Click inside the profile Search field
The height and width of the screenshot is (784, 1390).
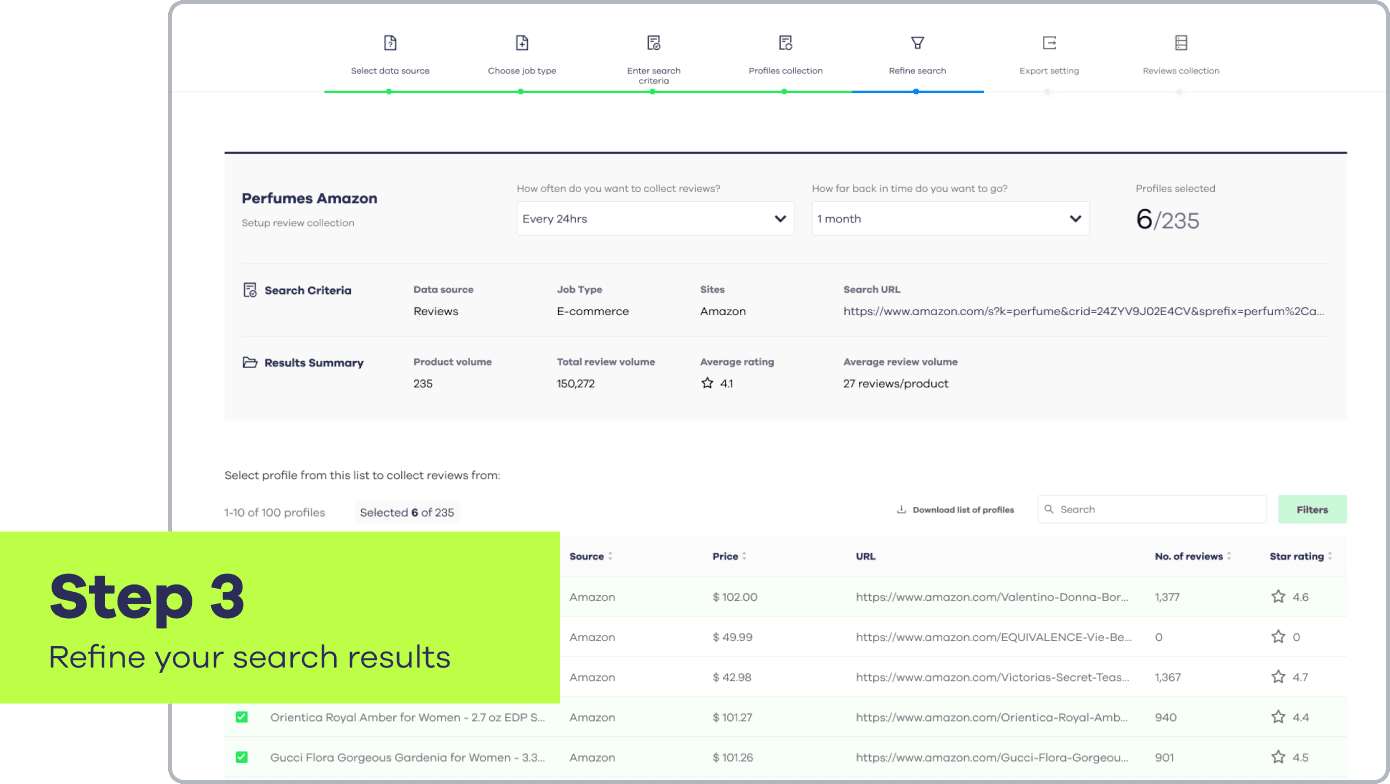click(x=1150, y=509)
